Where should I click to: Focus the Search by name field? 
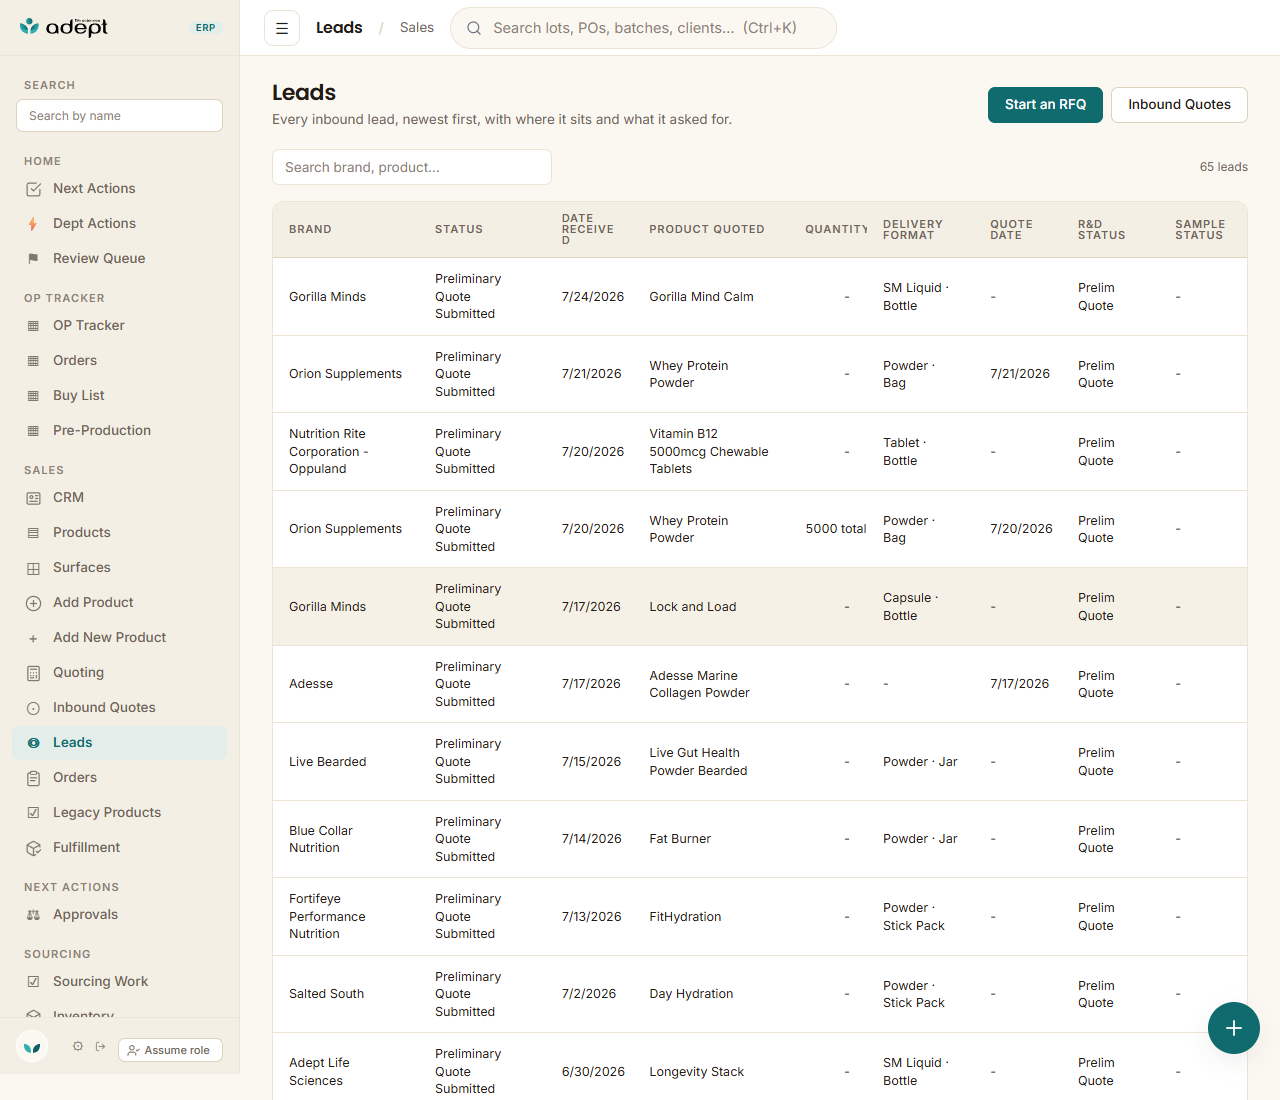point(119,116)
